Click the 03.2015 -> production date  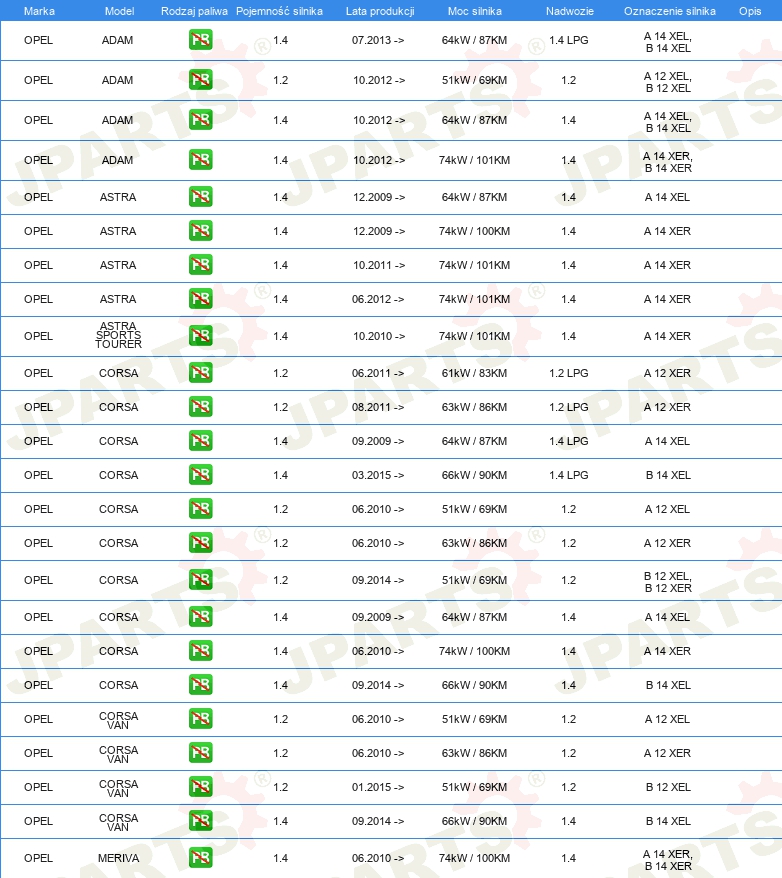(378, 475)
